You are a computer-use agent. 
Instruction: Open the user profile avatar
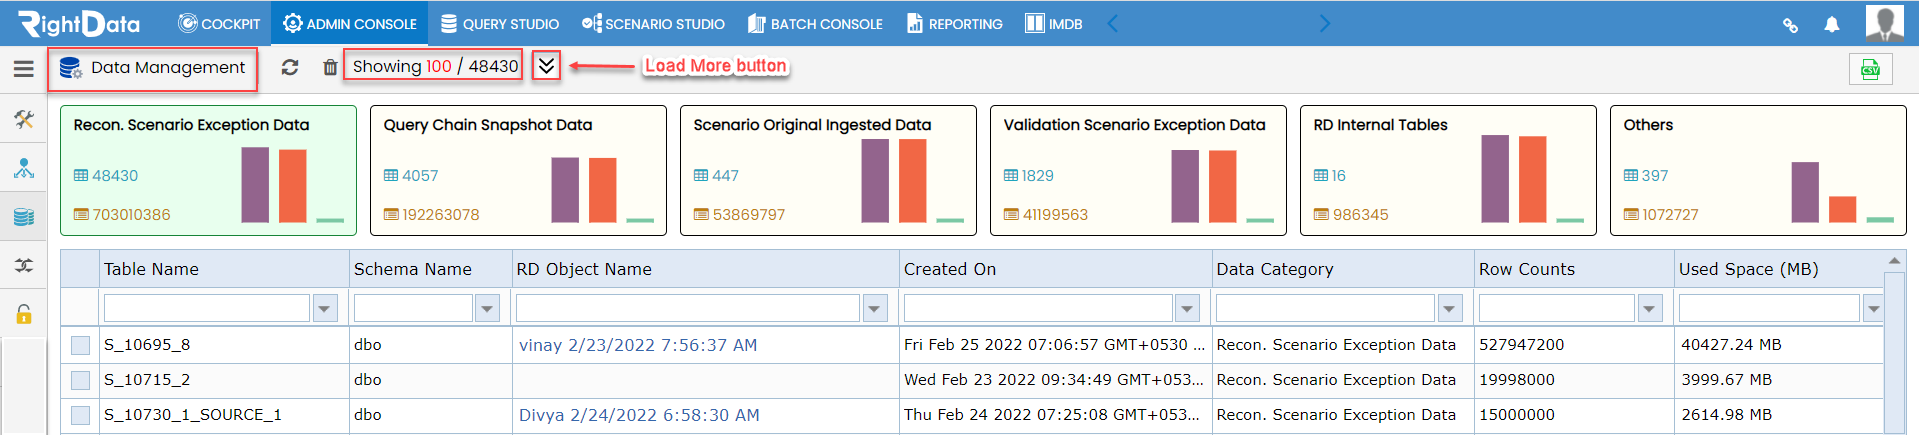click(1885, 23)
